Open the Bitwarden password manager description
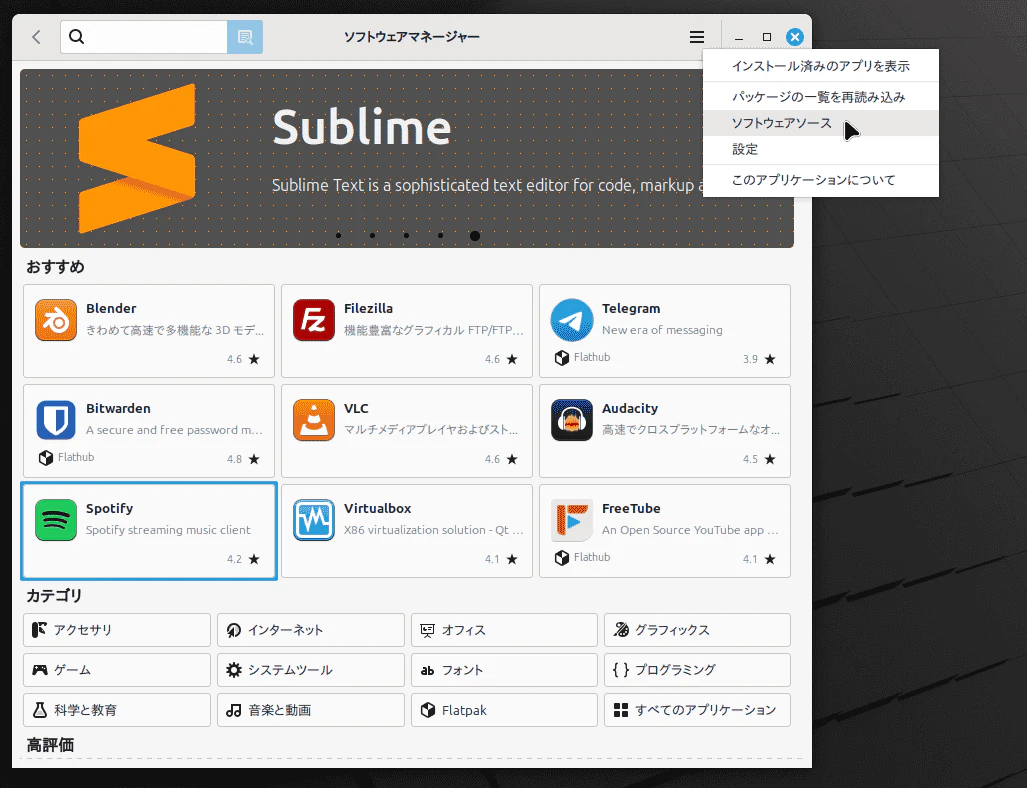Viewport: 1027px width, 788px height. point(174,430)
